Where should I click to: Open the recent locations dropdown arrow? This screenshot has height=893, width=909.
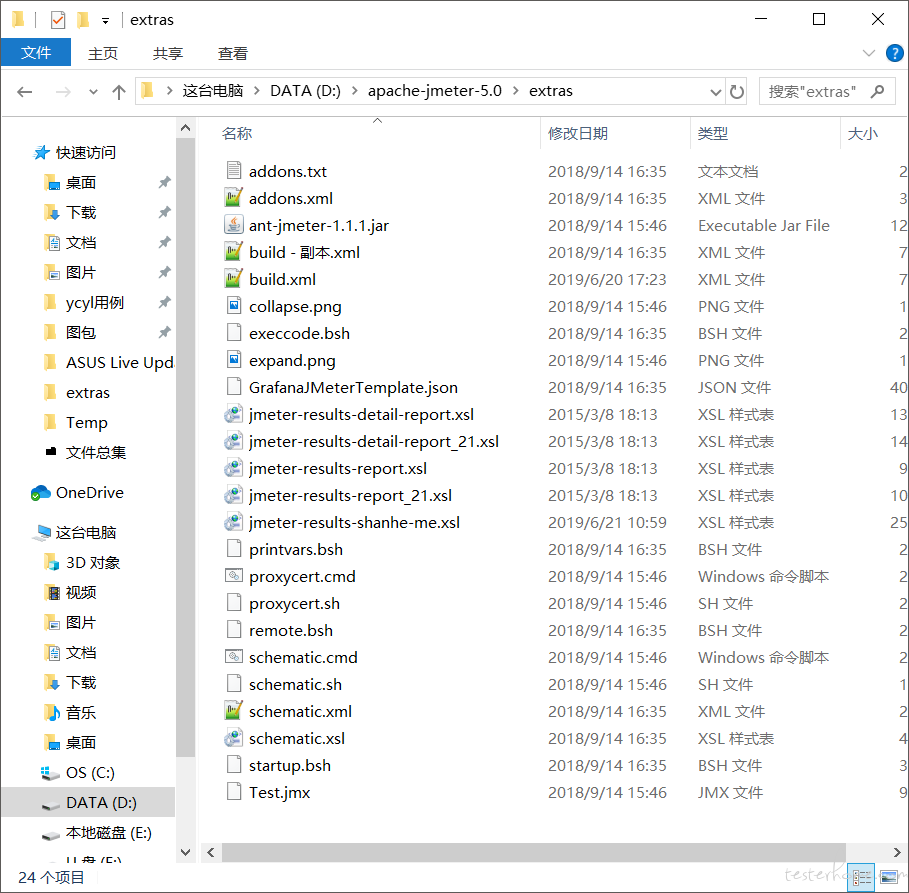[93, 92]
